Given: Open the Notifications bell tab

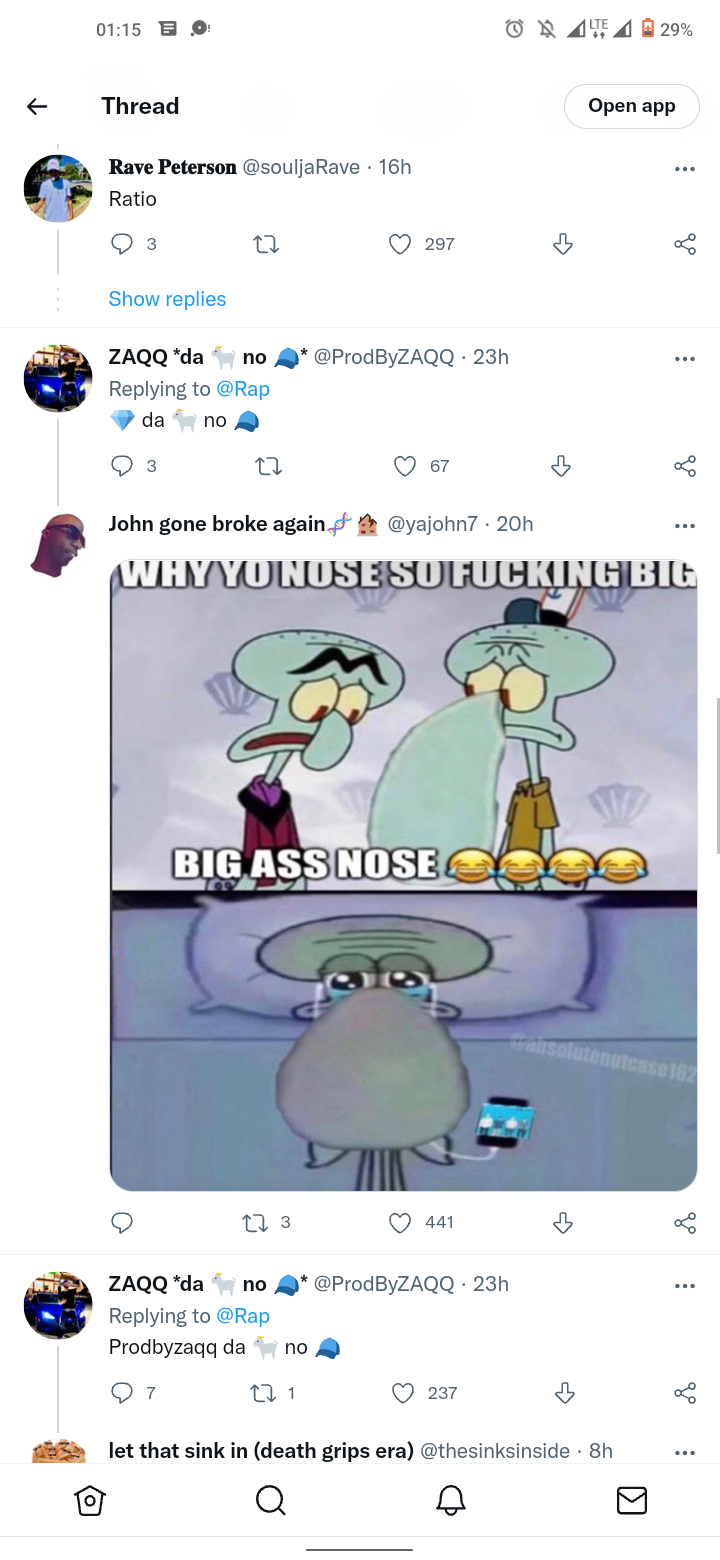Looking at the screenshot, I should (451, 1500).
